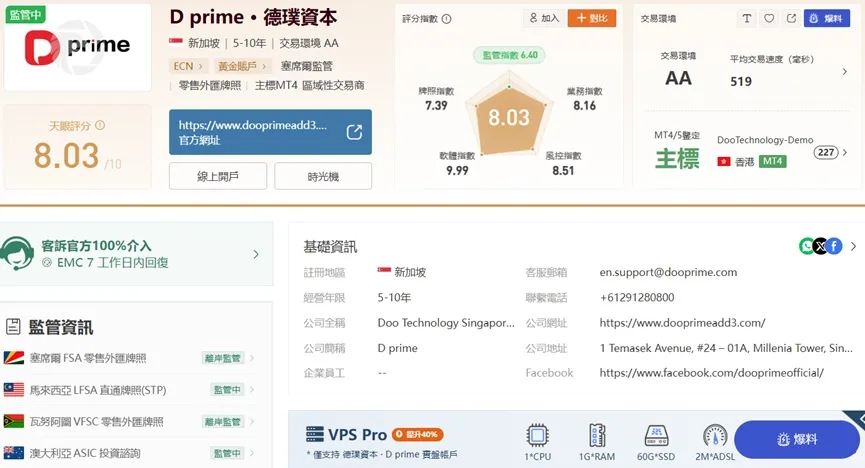The height and width of the screenshot is (468, 865).
Task: Open the ECN tag
Action: (188, 66)
